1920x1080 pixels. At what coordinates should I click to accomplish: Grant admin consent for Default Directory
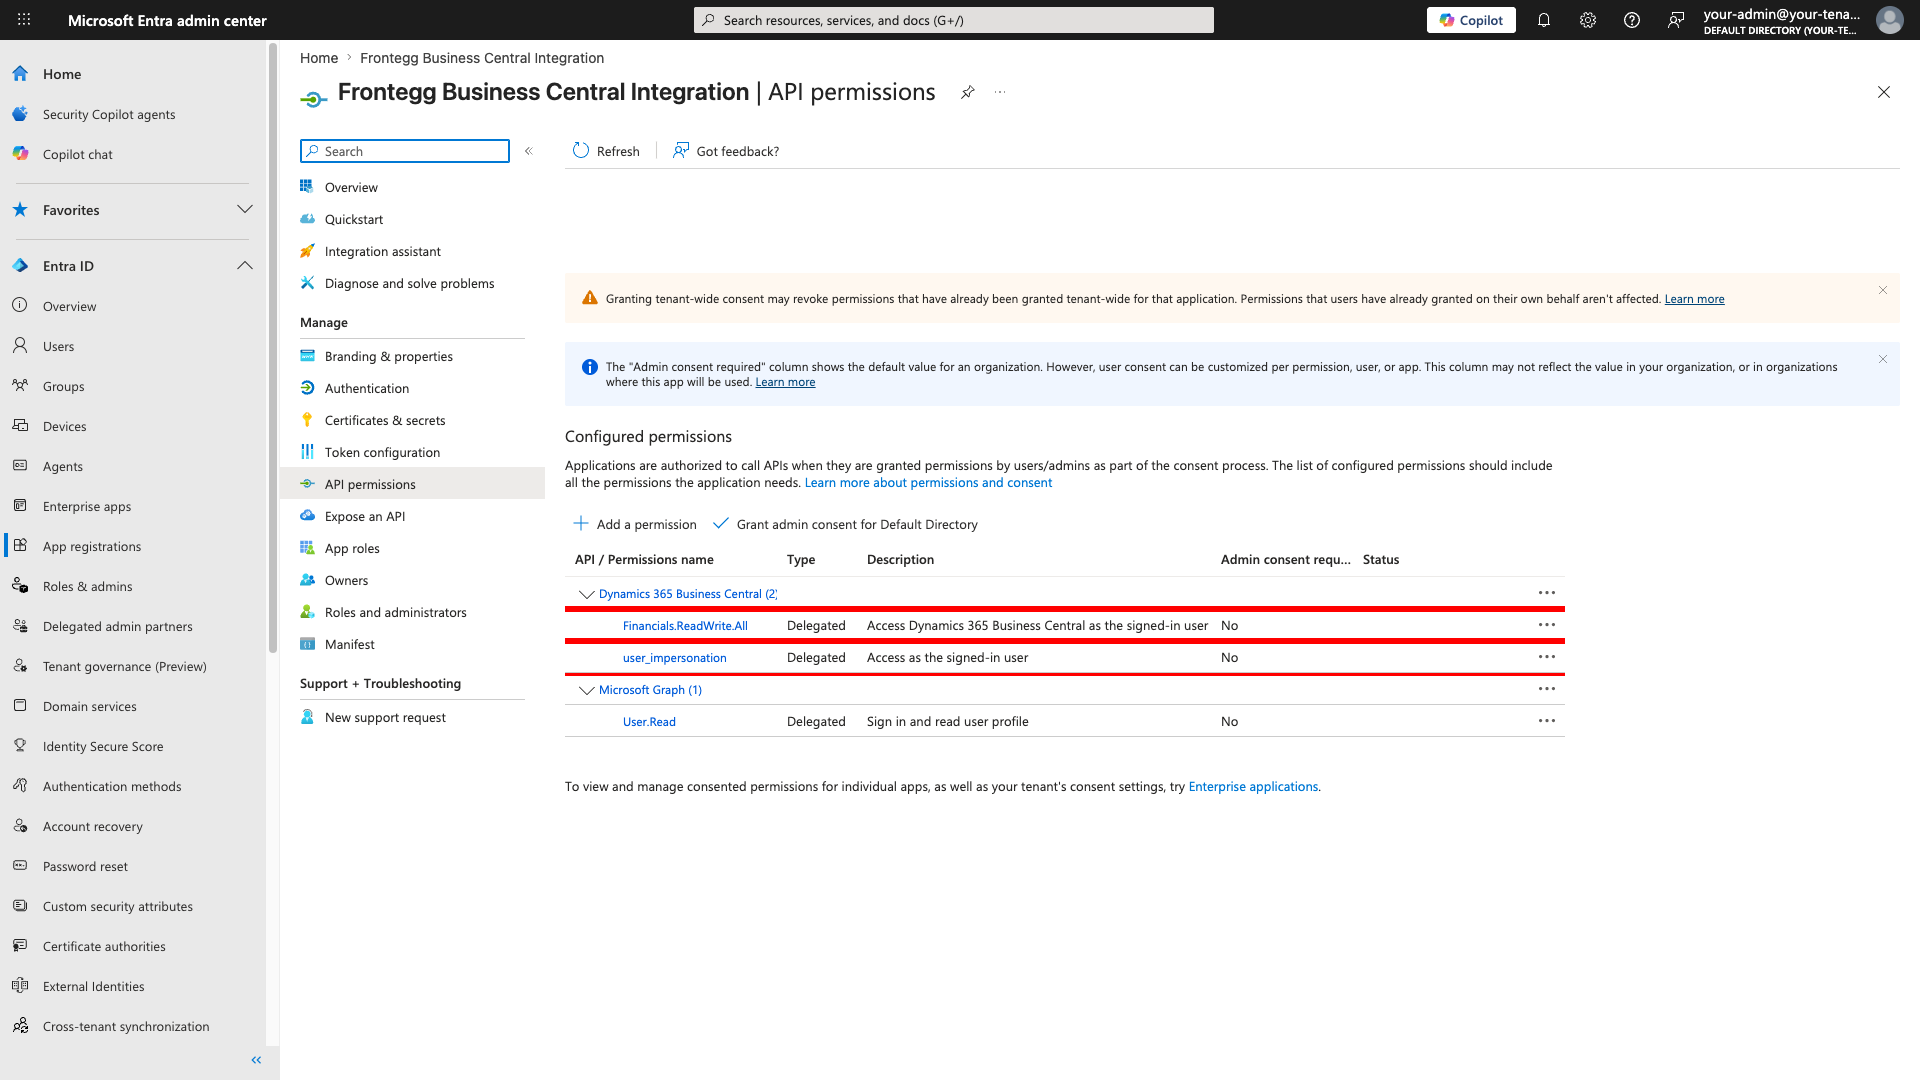click(x=845, y=524)
